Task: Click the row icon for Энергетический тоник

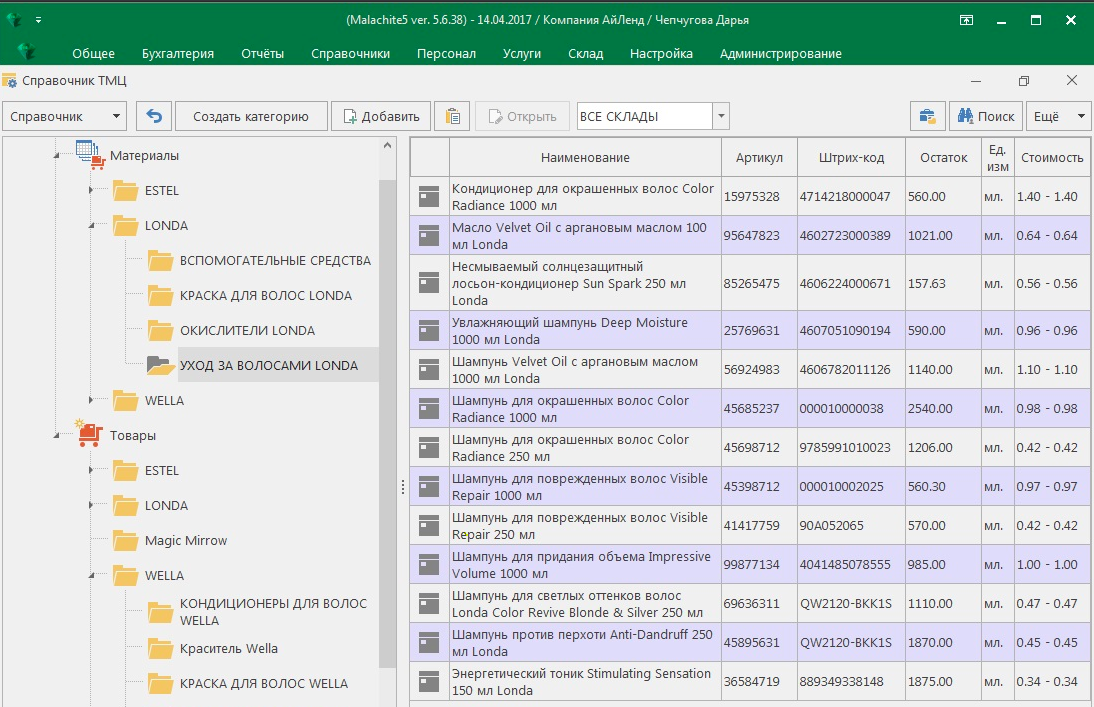Action: tap(429, 682)
